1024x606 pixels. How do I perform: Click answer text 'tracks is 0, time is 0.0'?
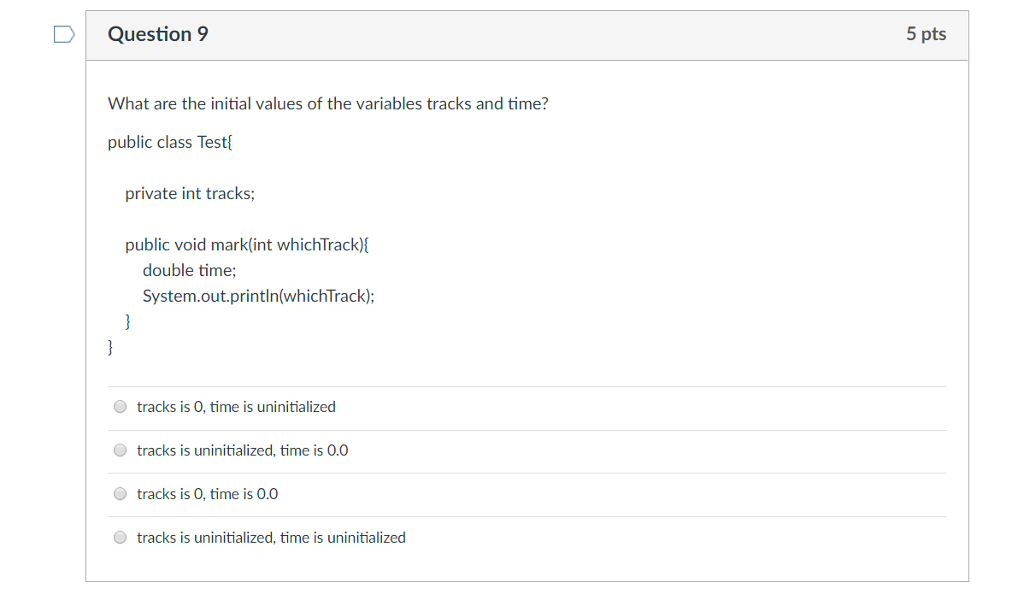coord(207,494)
